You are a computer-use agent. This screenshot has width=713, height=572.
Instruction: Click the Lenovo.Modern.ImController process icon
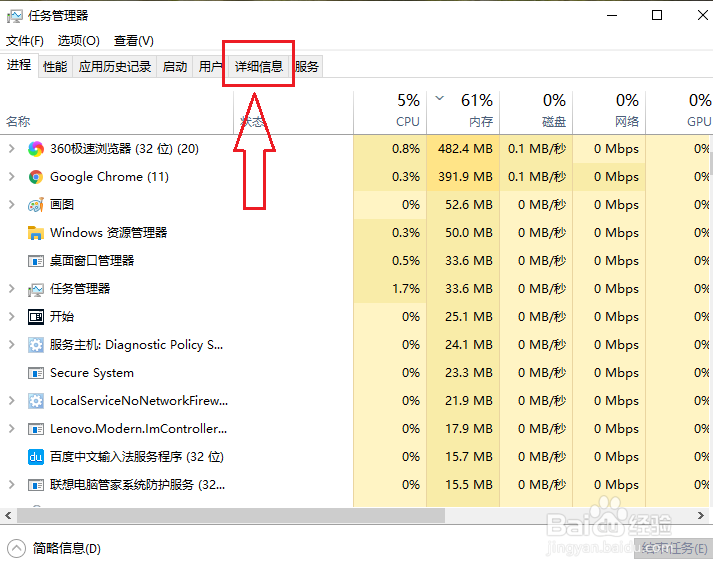pyautogui.click(x=36, y=429)
